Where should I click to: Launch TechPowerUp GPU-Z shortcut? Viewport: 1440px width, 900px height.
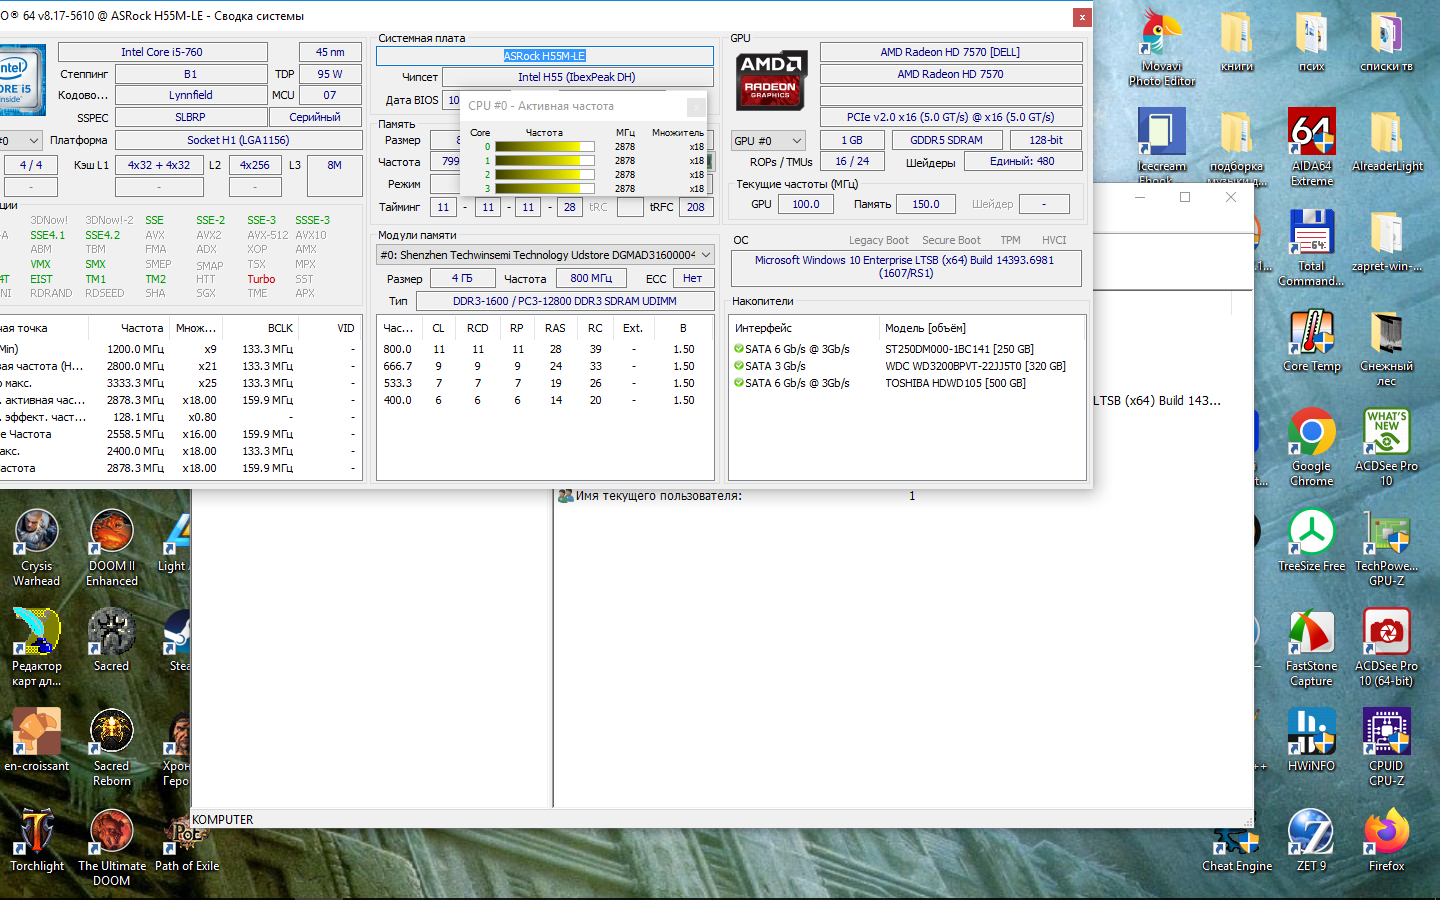1387,547
